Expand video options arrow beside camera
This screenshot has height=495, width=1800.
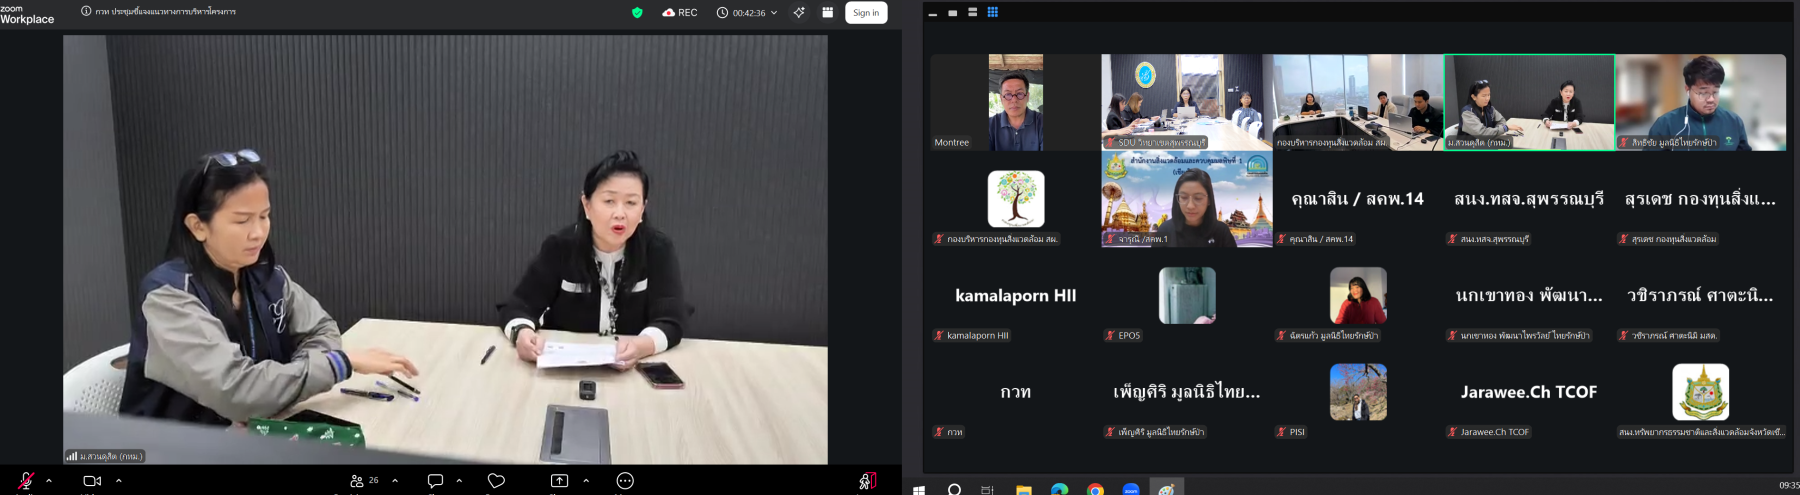pos(119,481)
